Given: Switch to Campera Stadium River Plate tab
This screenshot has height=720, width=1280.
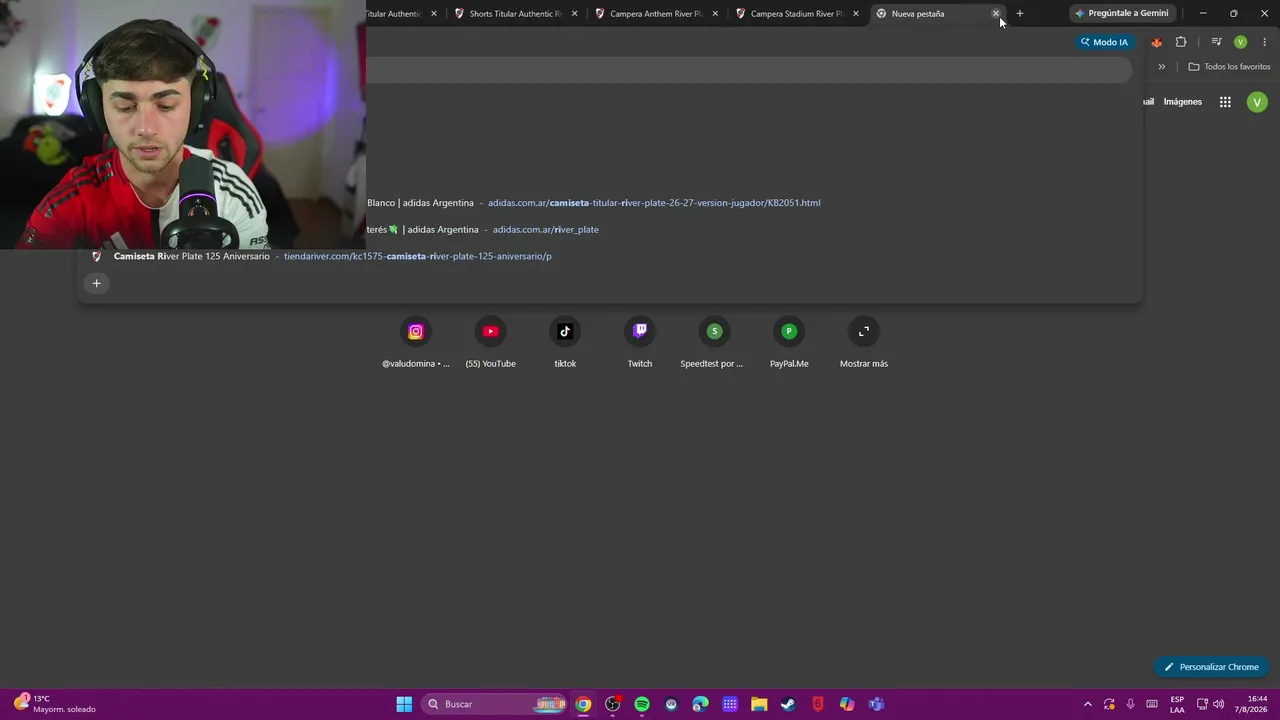Looking at the screenshot, I should click(797, 14).
